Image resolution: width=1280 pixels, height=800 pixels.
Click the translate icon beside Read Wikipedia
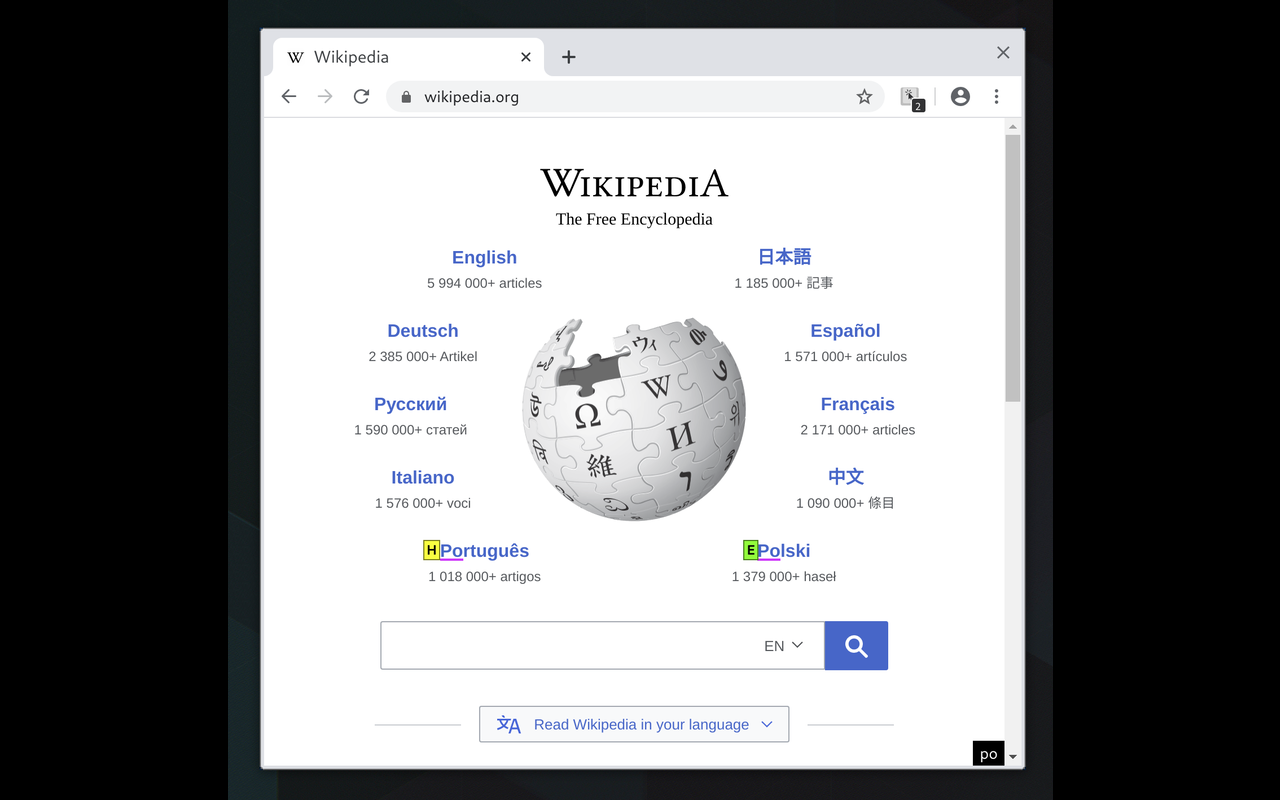pyautogui.click(x=509, y=725)
